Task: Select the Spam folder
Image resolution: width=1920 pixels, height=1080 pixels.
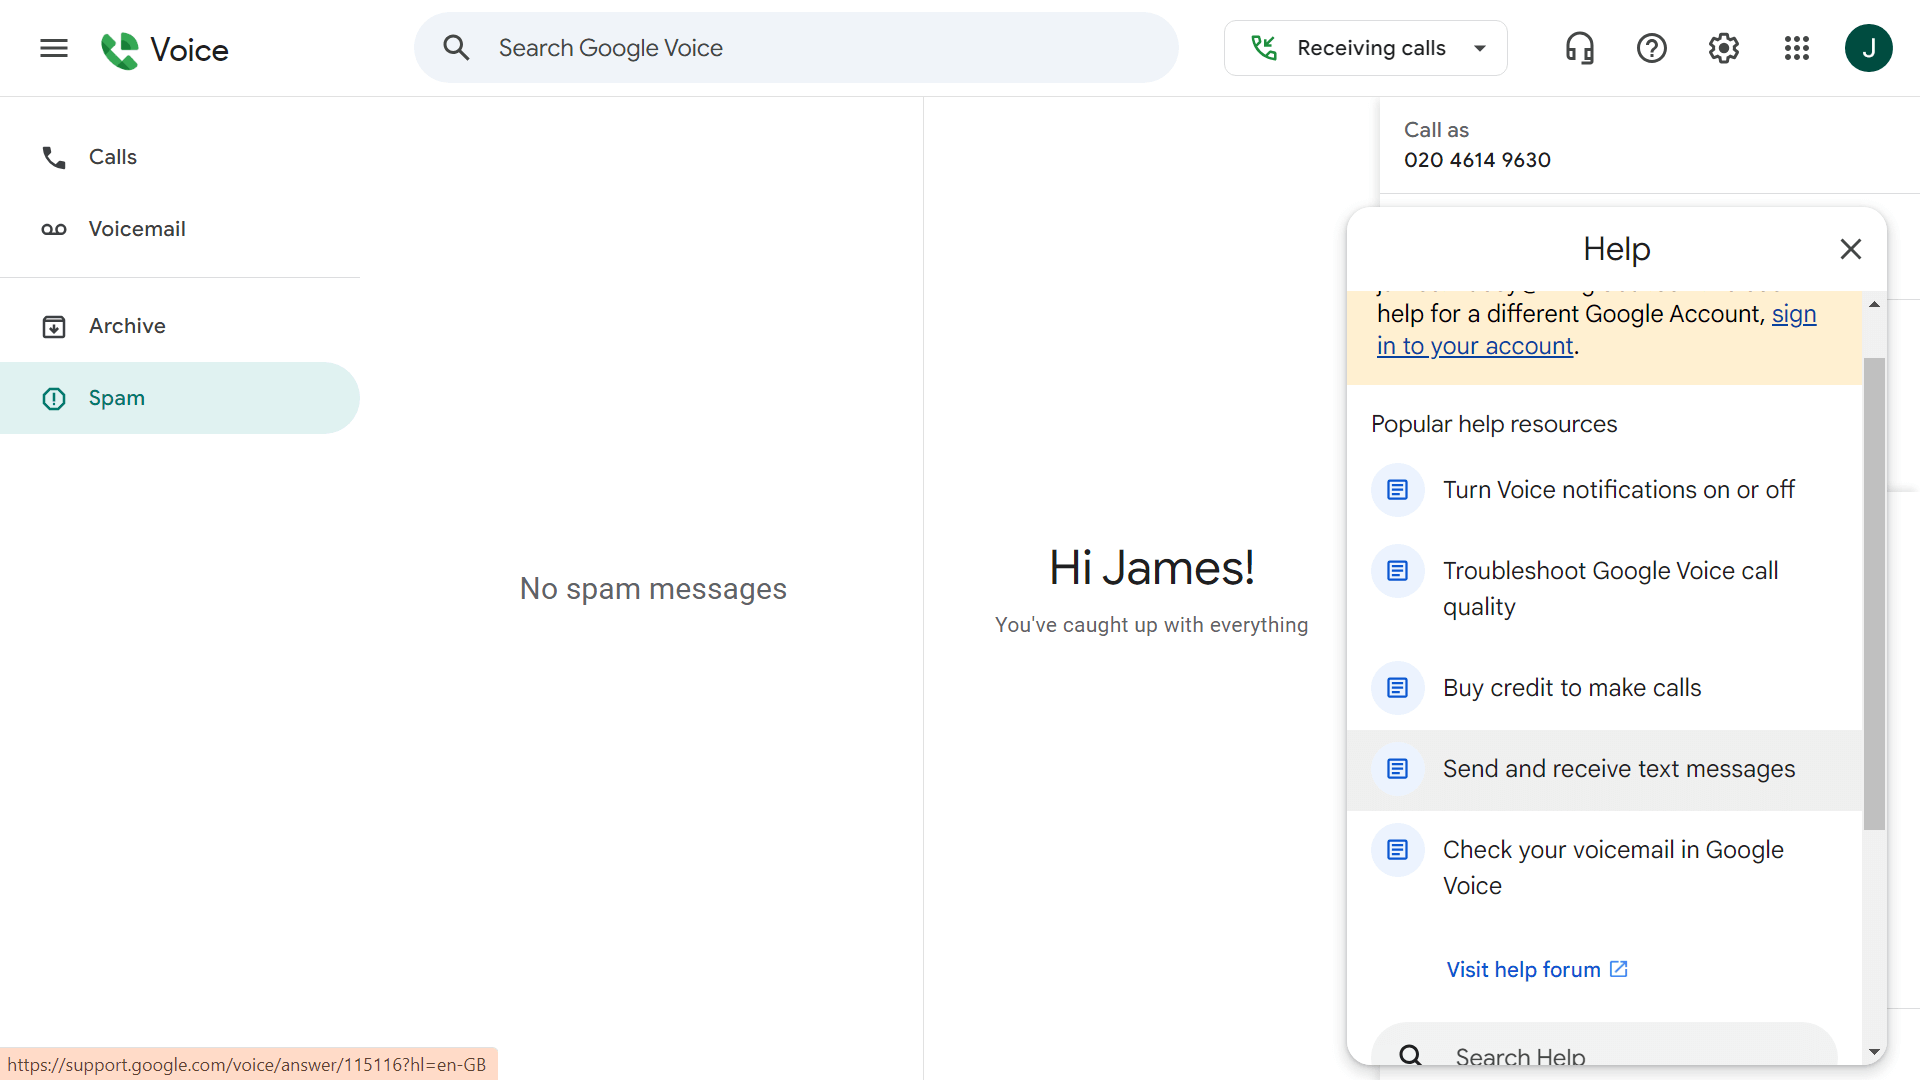Action: coord(117,397)
